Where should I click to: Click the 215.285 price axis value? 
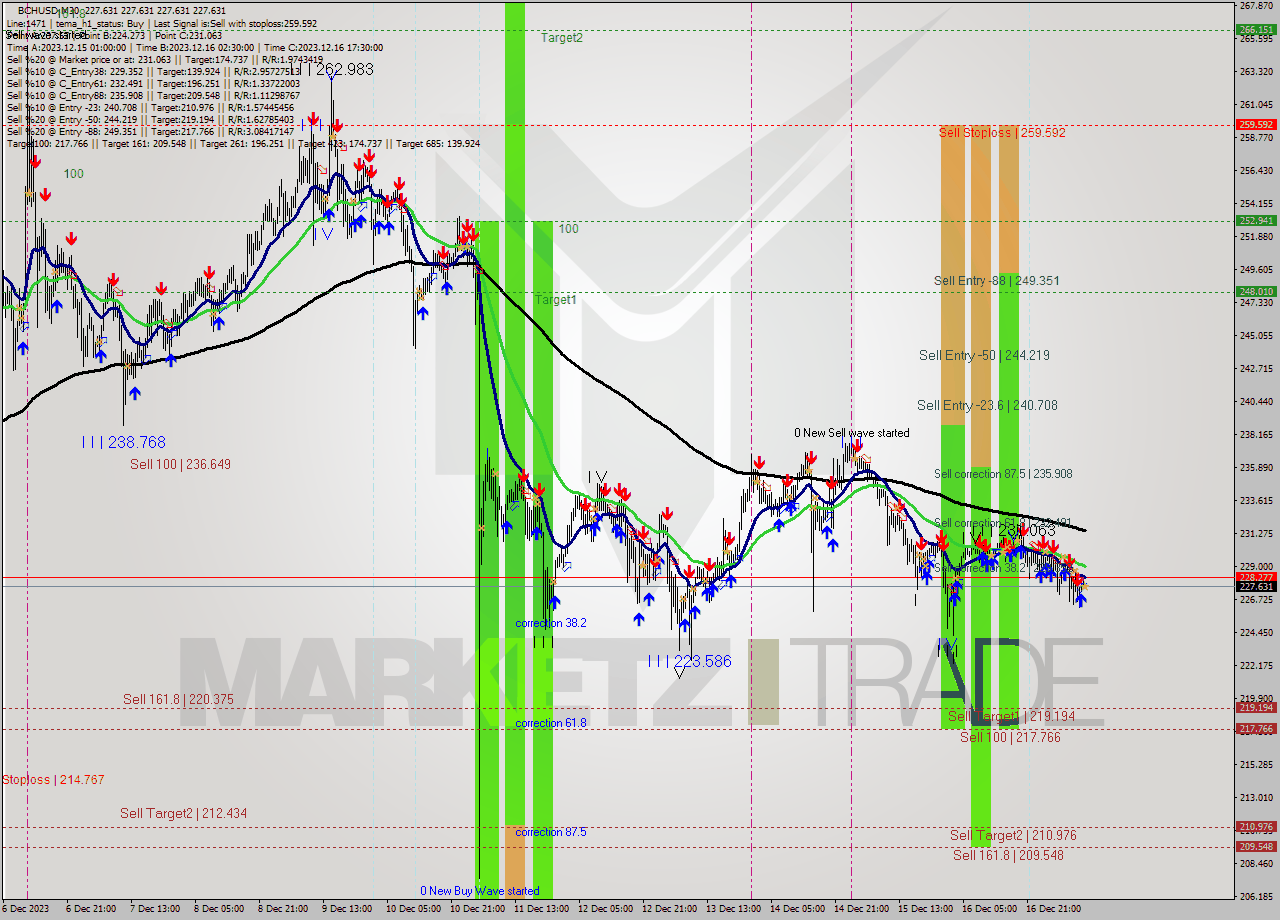click(1257, 765)
